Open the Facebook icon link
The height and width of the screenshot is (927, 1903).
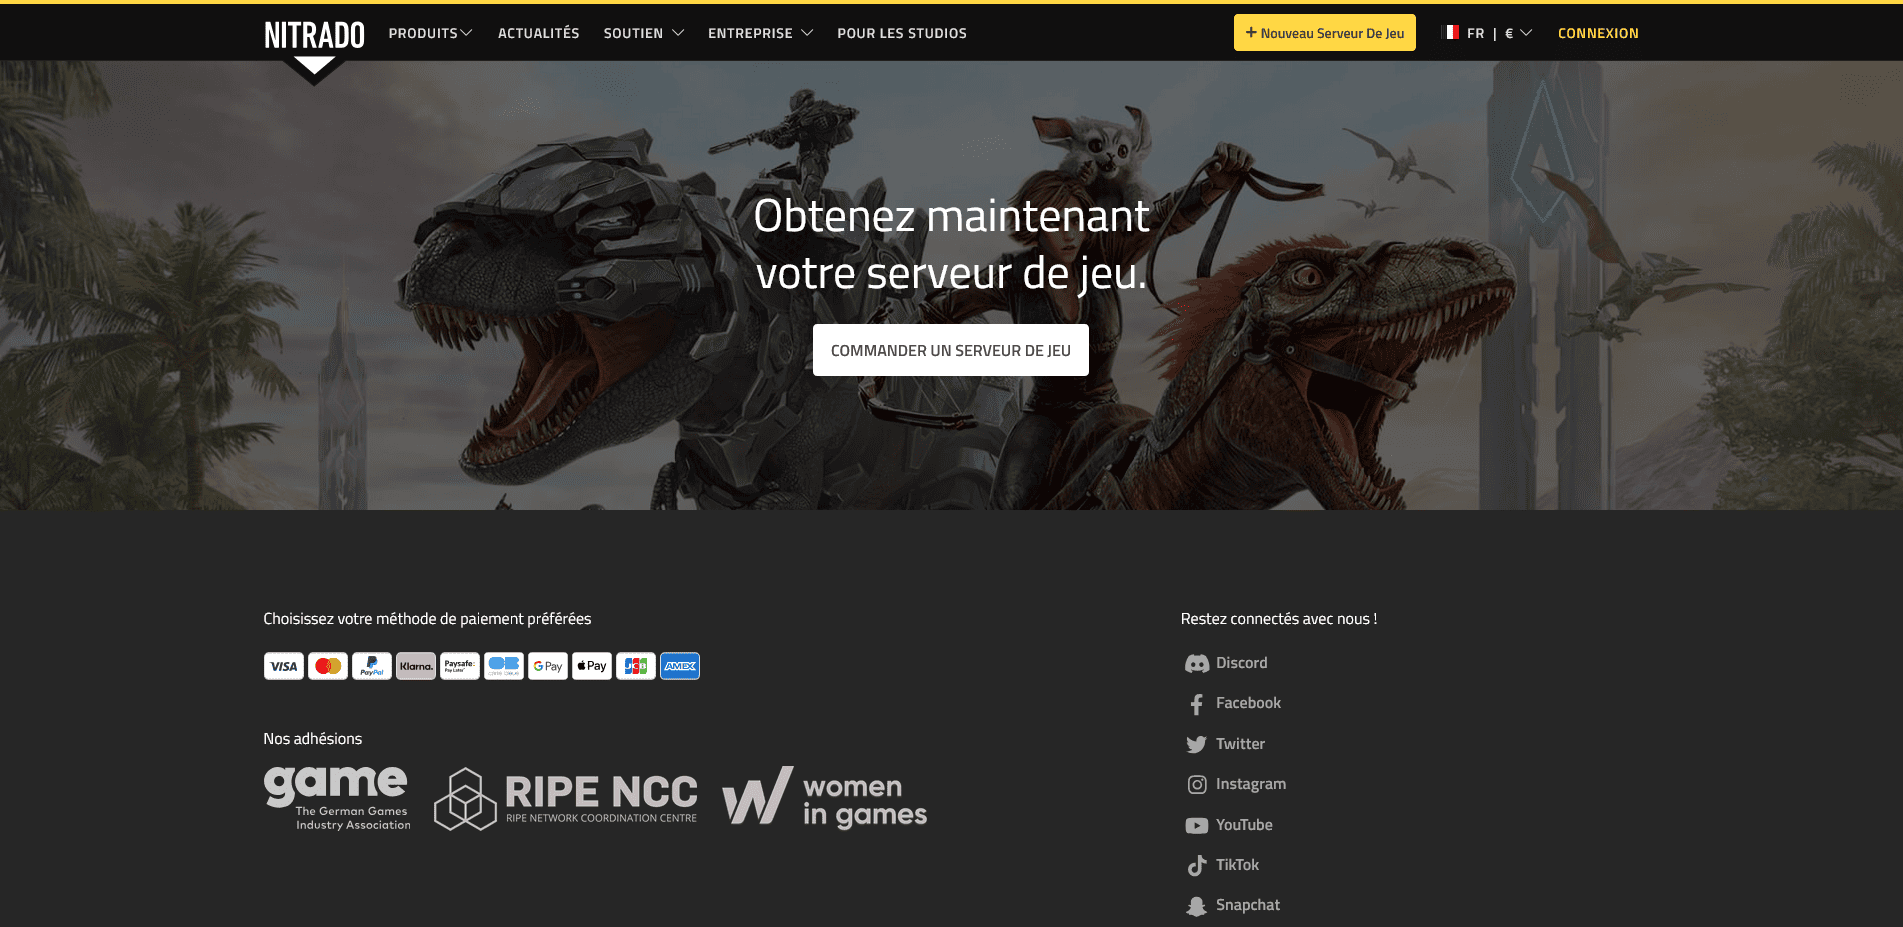click(1197, 704)
